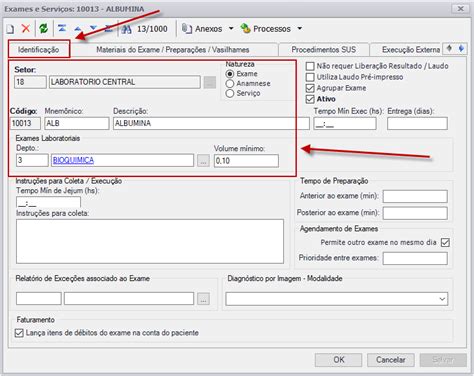Click the Cancelar button
Screen dimensions: 474x376
point(391,360)
